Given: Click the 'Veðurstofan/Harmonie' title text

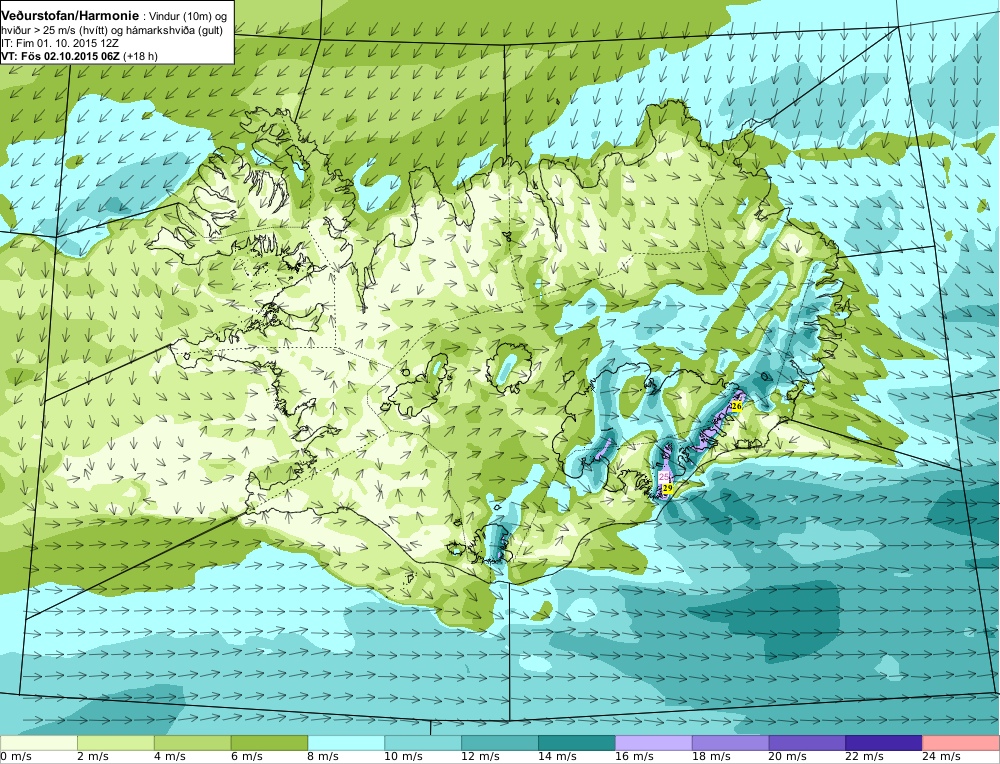Looking at the screenshot, I should pyautogui.click(x=70, y=16).
